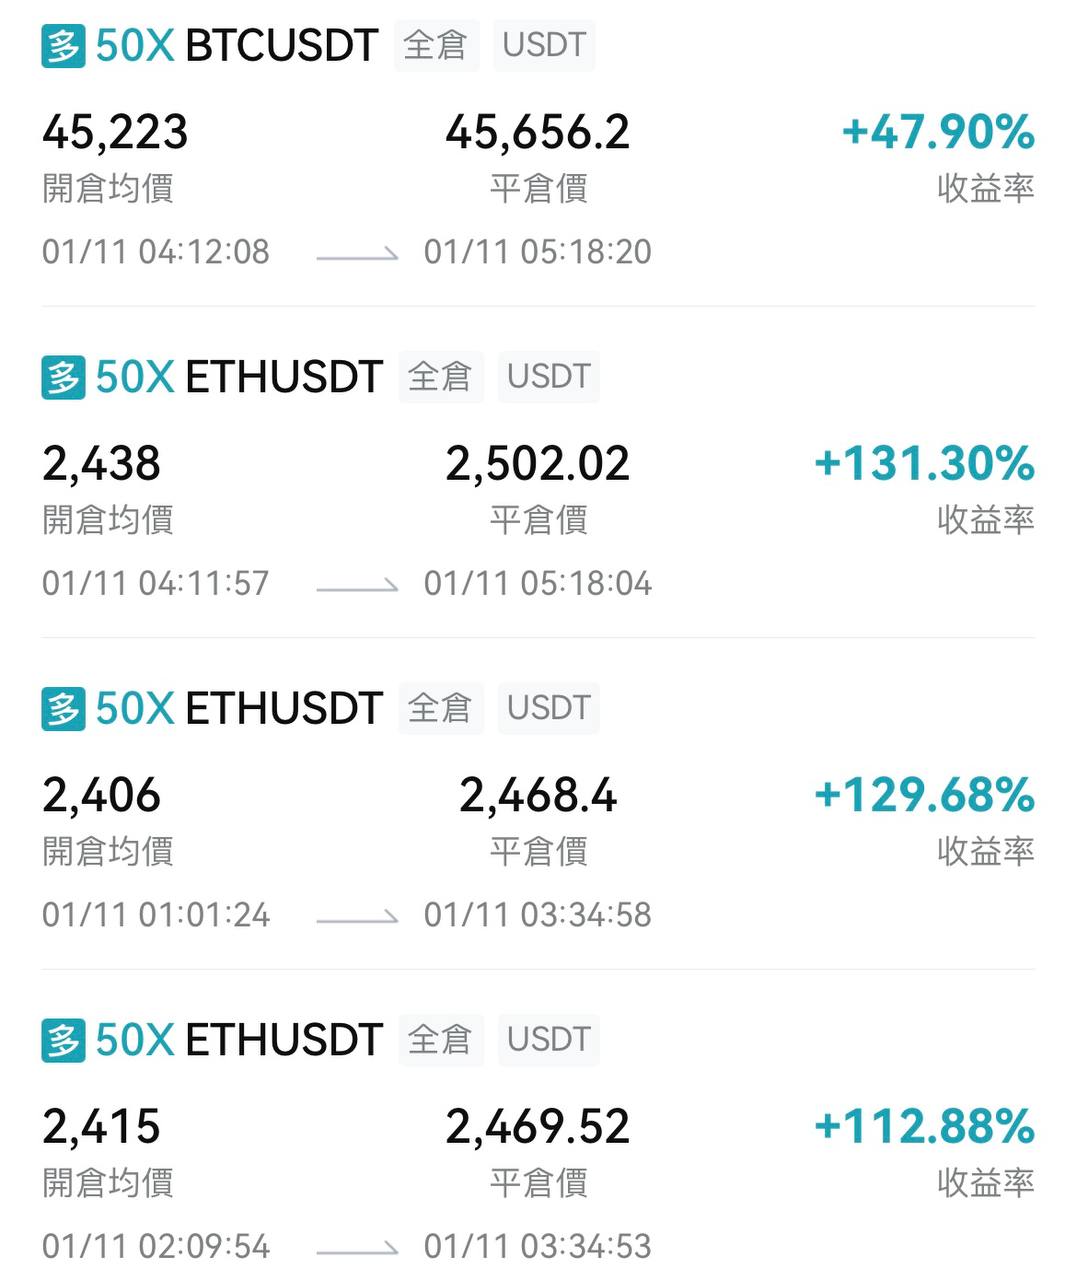This screenshot has width=1077, height=1280.
Task: Click the closing price 2,468.4
Action: tap(538, 796)
